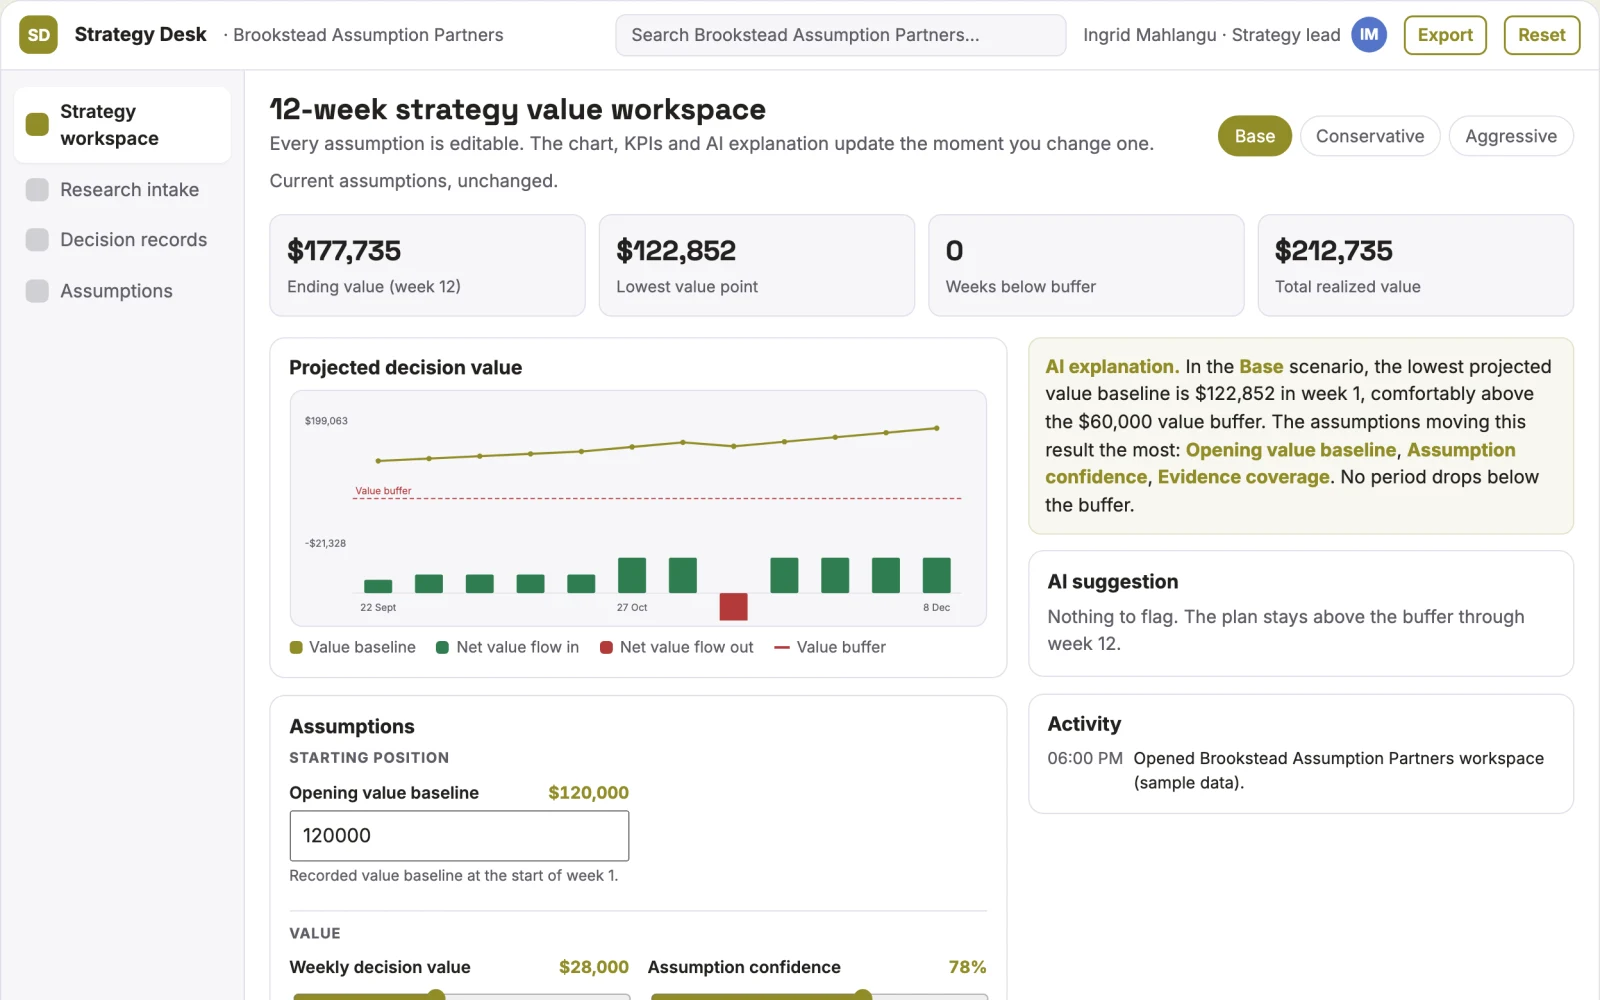This screenshot has height=1000, width=1600.
Task: Adjust the Assumption confidence slider
Action: click(819, 995)
